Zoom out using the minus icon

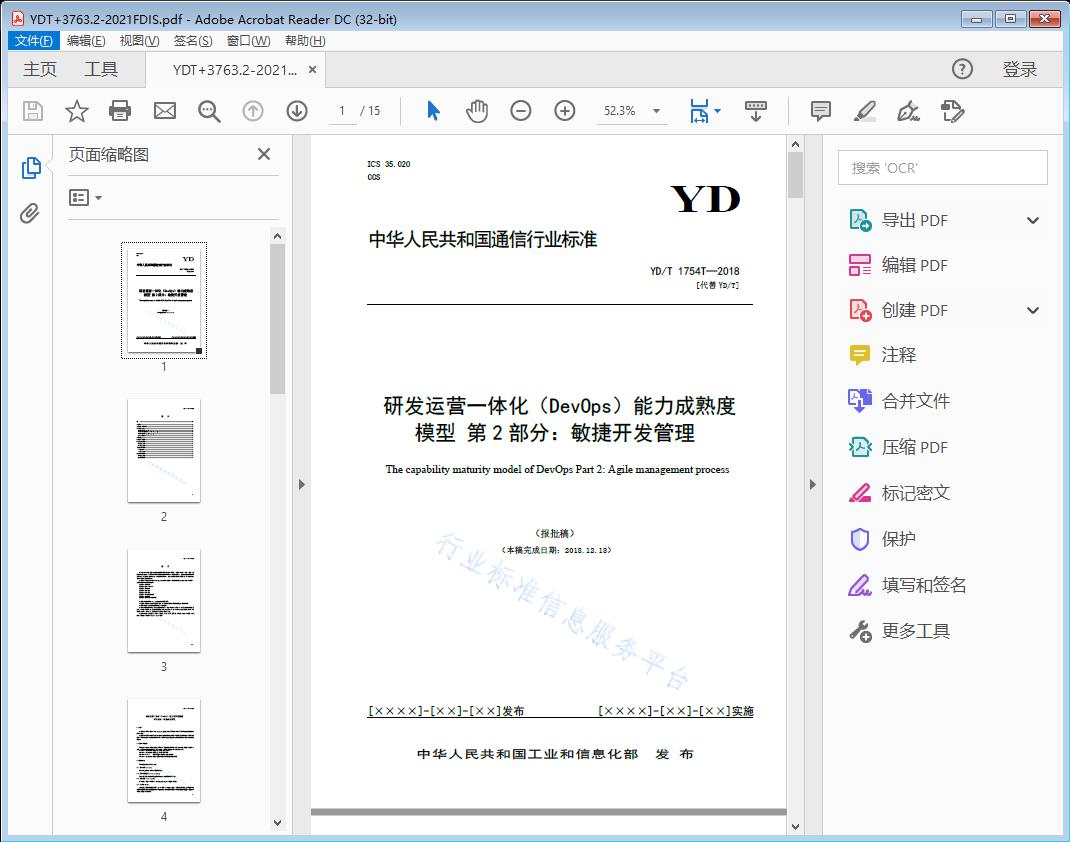[x=520, y=111]
